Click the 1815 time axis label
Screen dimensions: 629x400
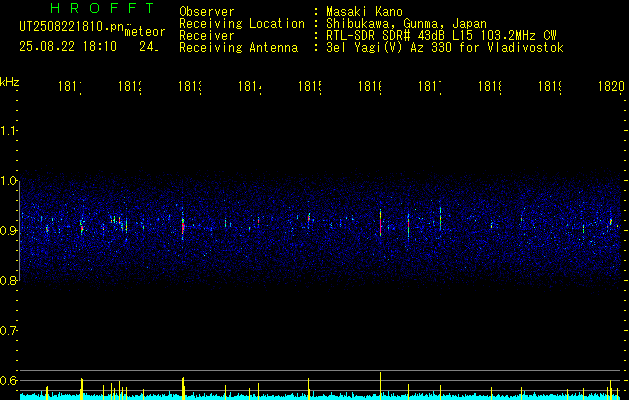click(x=310, y=86)
